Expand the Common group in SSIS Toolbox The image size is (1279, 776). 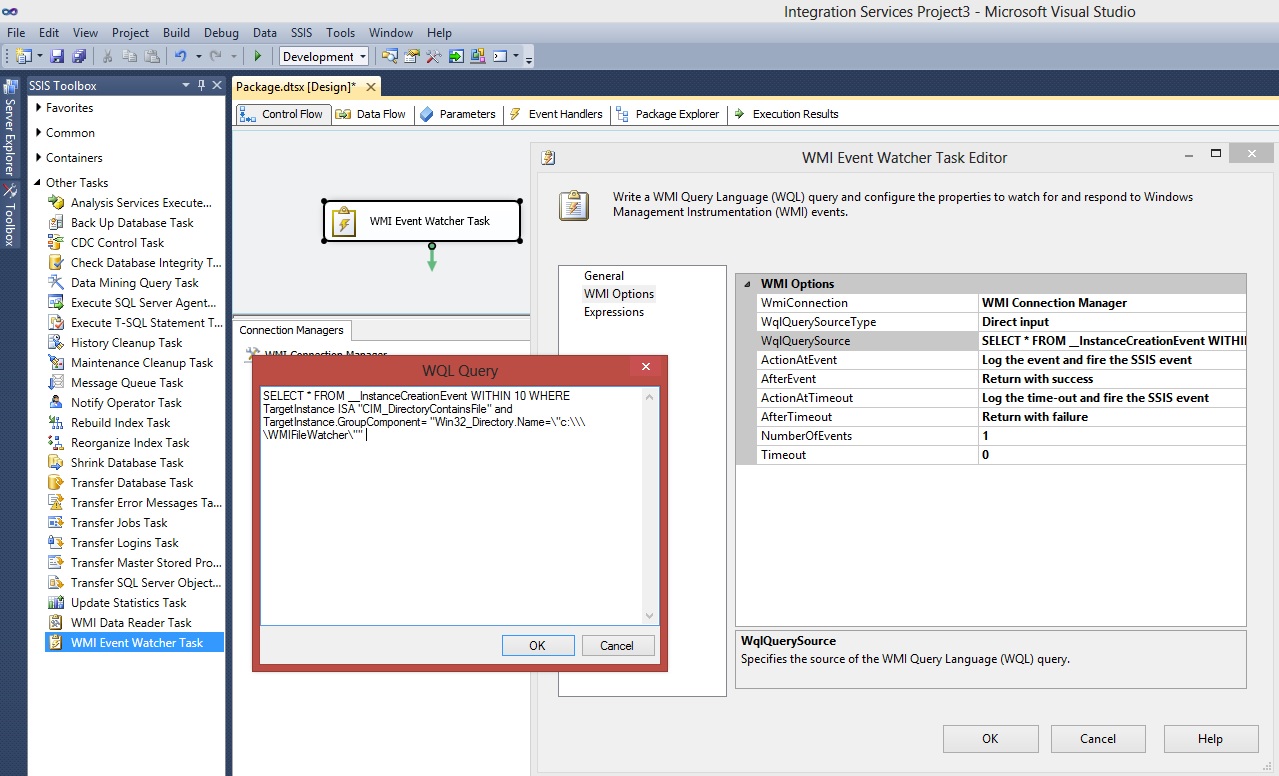click(39, 133)
